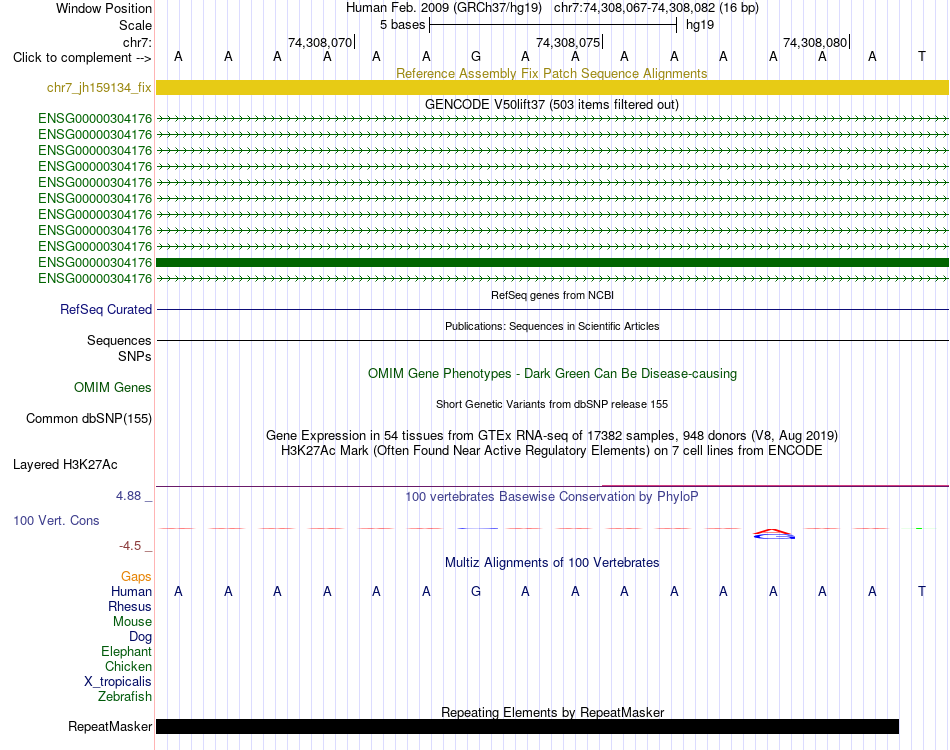This screenshot has width=950, height=750.
Task: Select the Elephant species label
Action: point(126,652)
